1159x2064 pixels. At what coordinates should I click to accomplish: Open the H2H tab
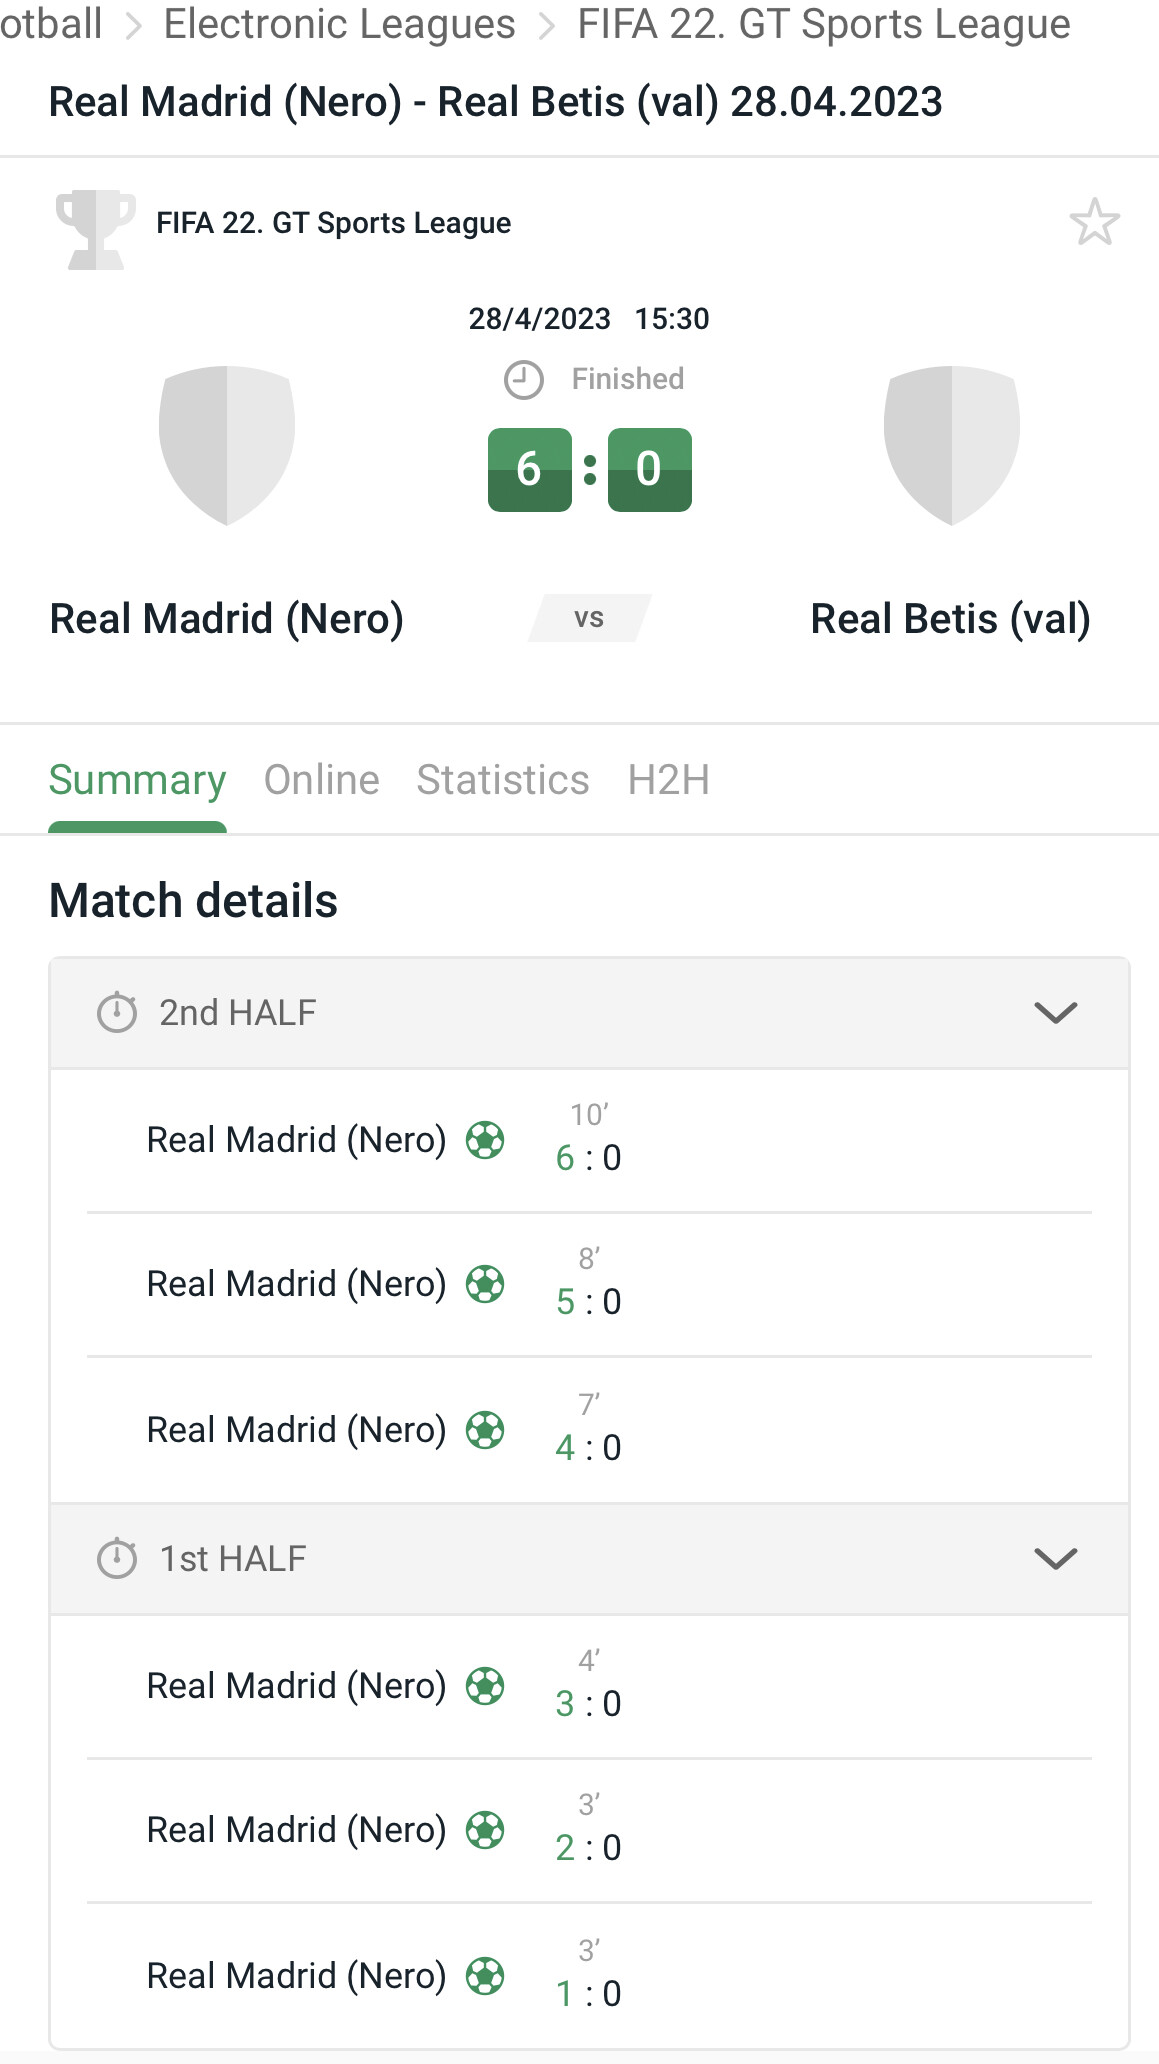point(668,780)
